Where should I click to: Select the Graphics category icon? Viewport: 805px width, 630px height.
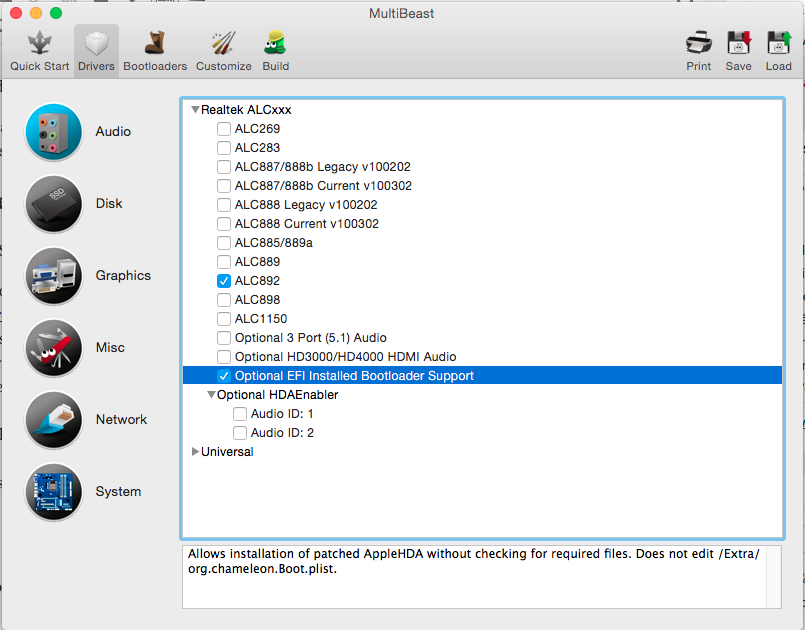pyautogui.click(x=53, y=276)
